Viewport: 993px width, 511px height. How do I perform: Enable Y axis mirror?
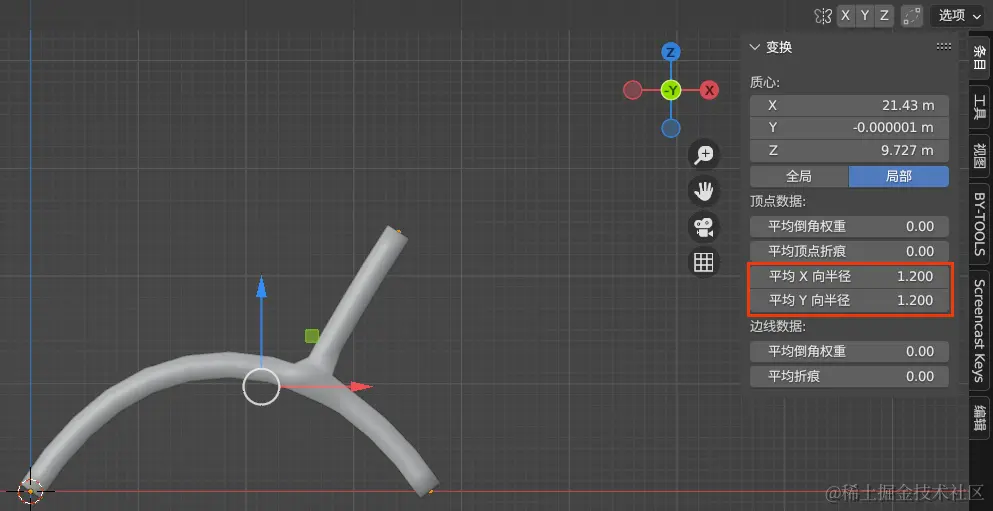tap(865, 16)
